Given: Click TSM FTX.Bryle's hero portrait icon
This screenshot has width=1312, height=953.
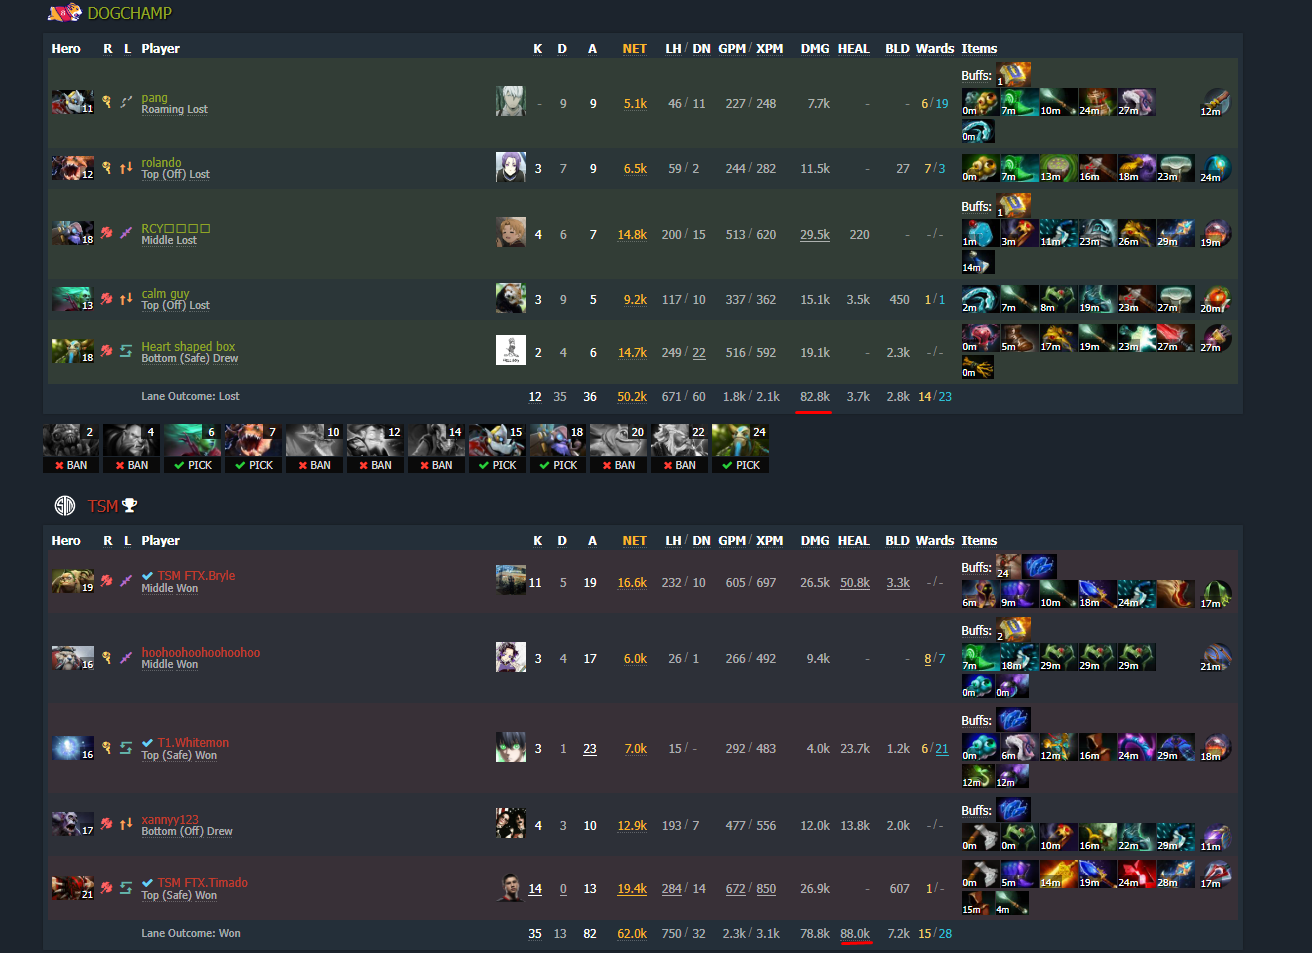Looking at the screenshot, I should (x=72, y=581).
